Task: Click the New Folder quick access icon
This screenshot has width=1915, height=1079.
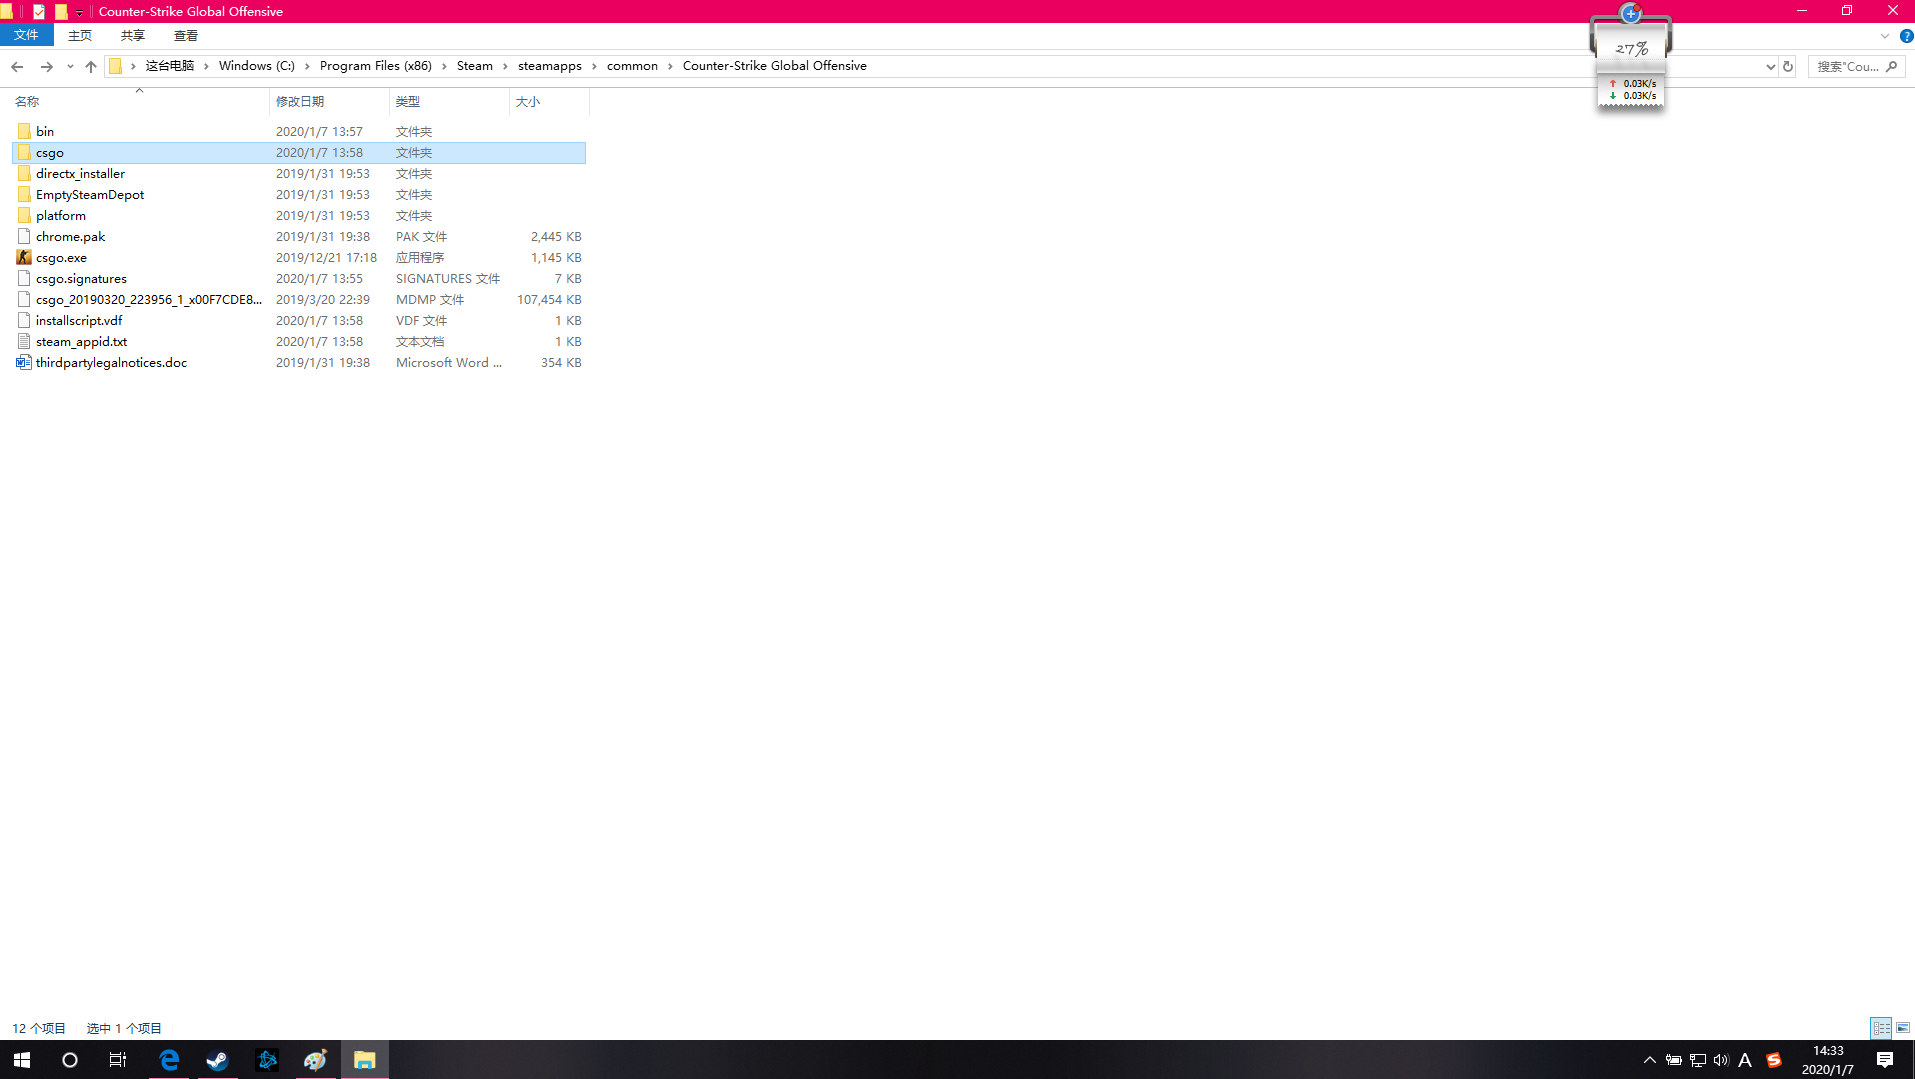Action: point(61,12)
